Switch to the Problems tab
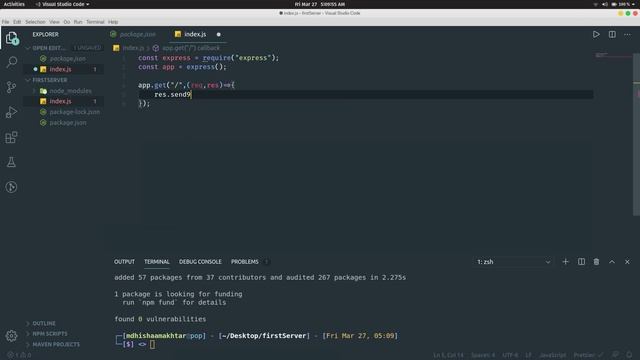Image resolution: width=640 pixels, height=360 pixels. pyautogui.click(x=244, y=262)
